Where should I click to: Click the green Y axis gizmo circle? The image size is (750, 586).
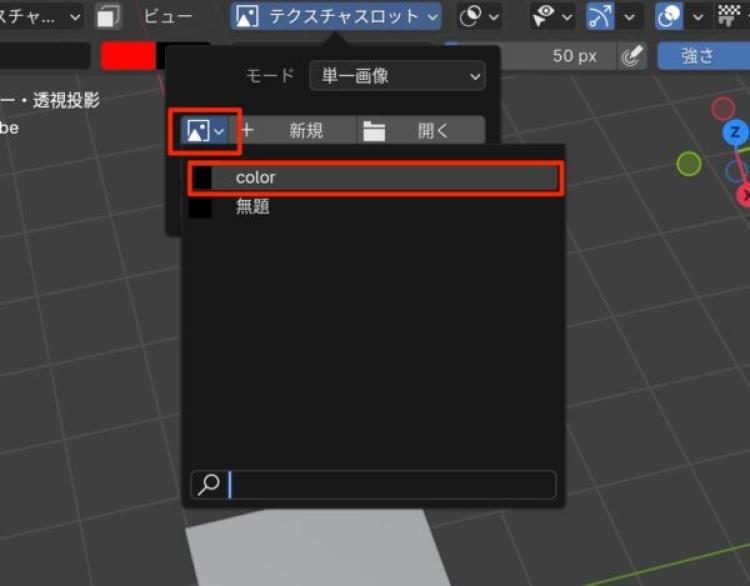pos(688,164)
